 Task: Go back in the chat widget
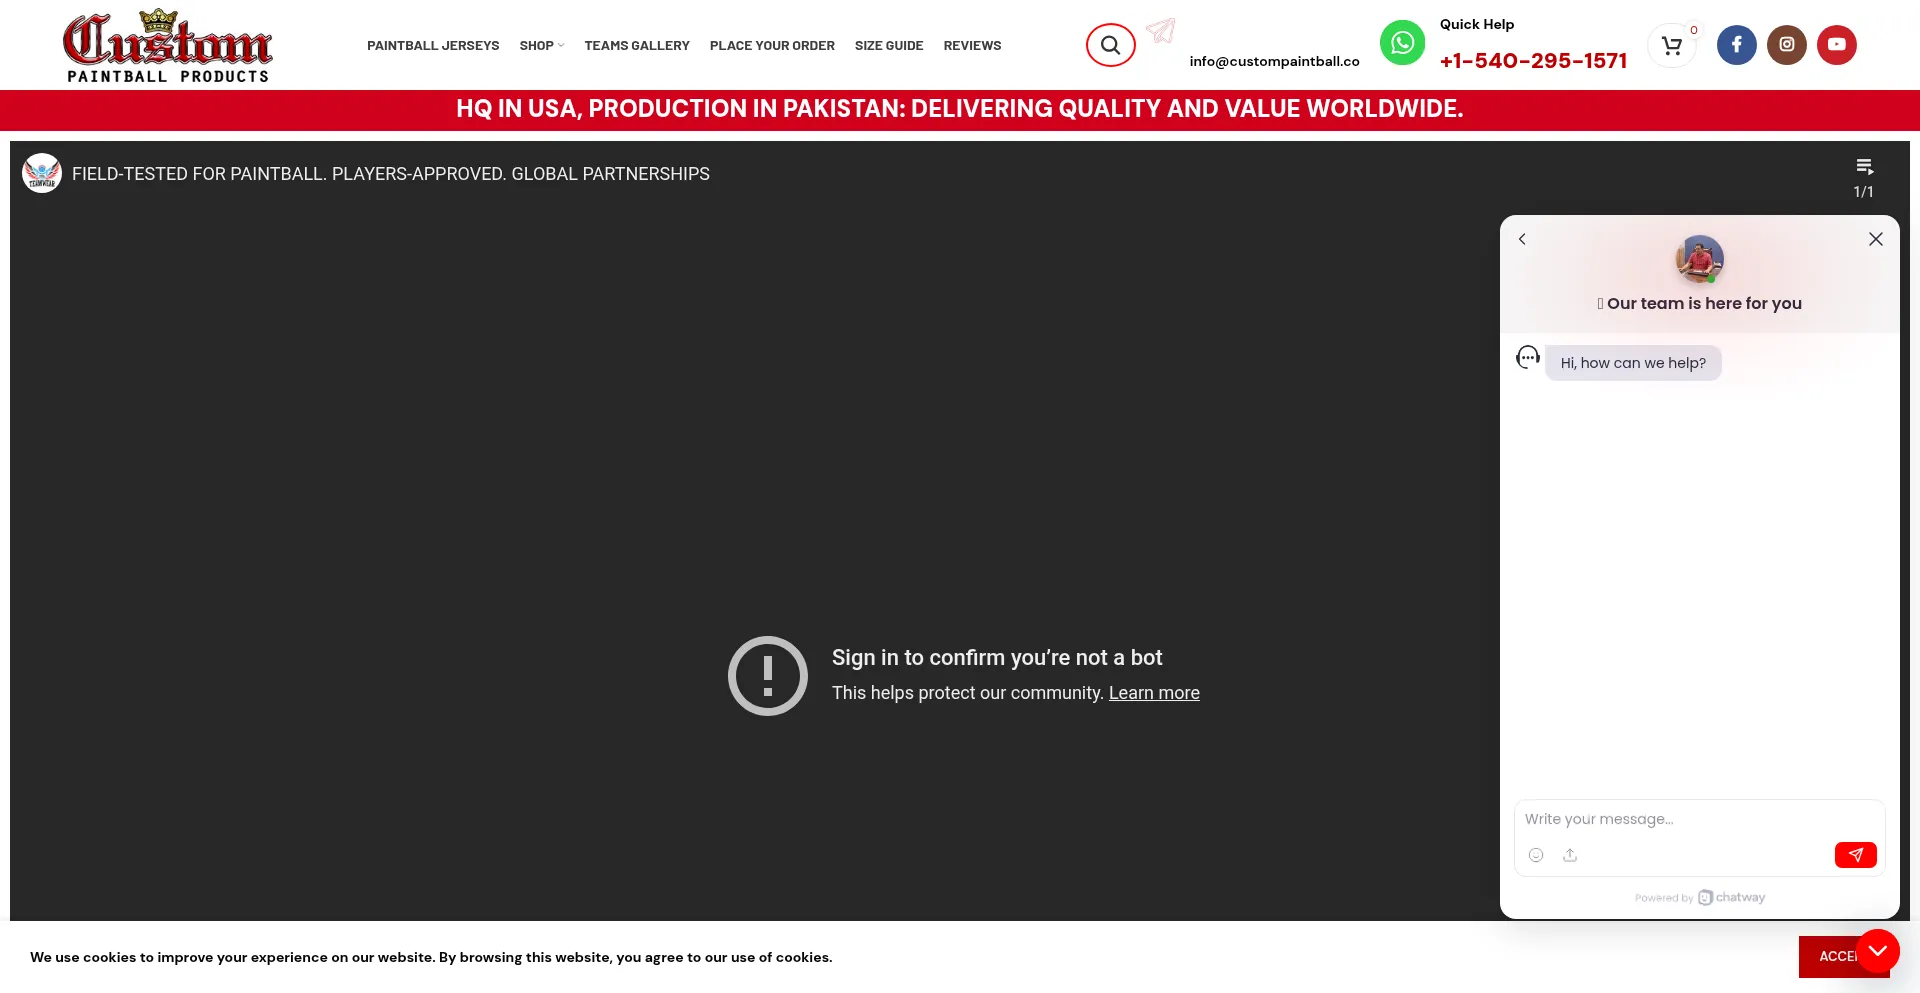1522,239
